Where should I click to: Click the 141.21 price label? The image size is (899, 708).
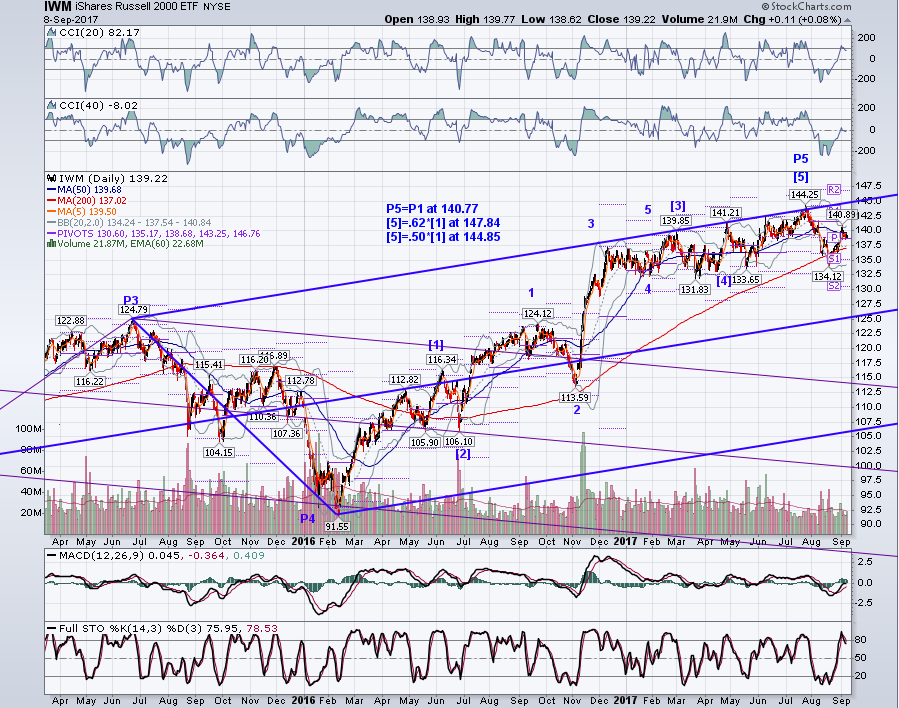pos(726,213)
